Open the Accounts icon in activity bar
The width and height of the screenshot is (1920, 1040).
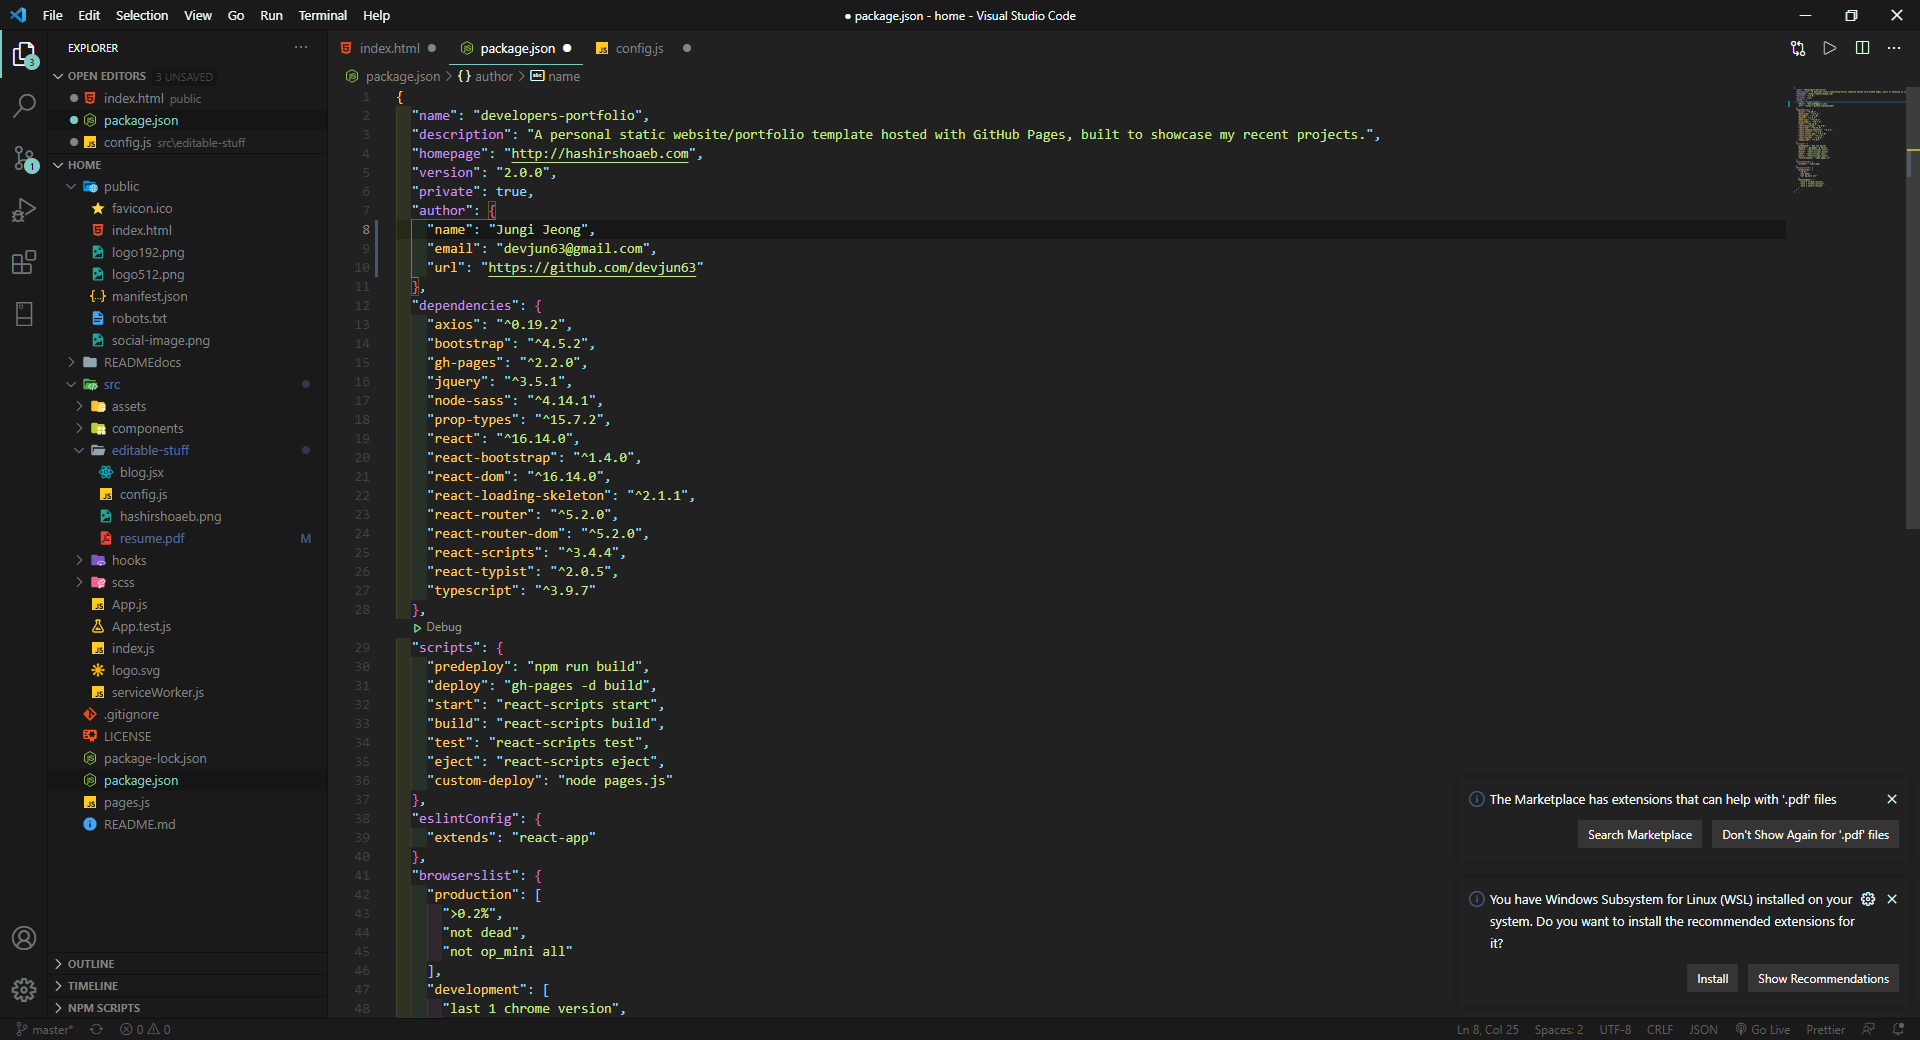point(24,938)
